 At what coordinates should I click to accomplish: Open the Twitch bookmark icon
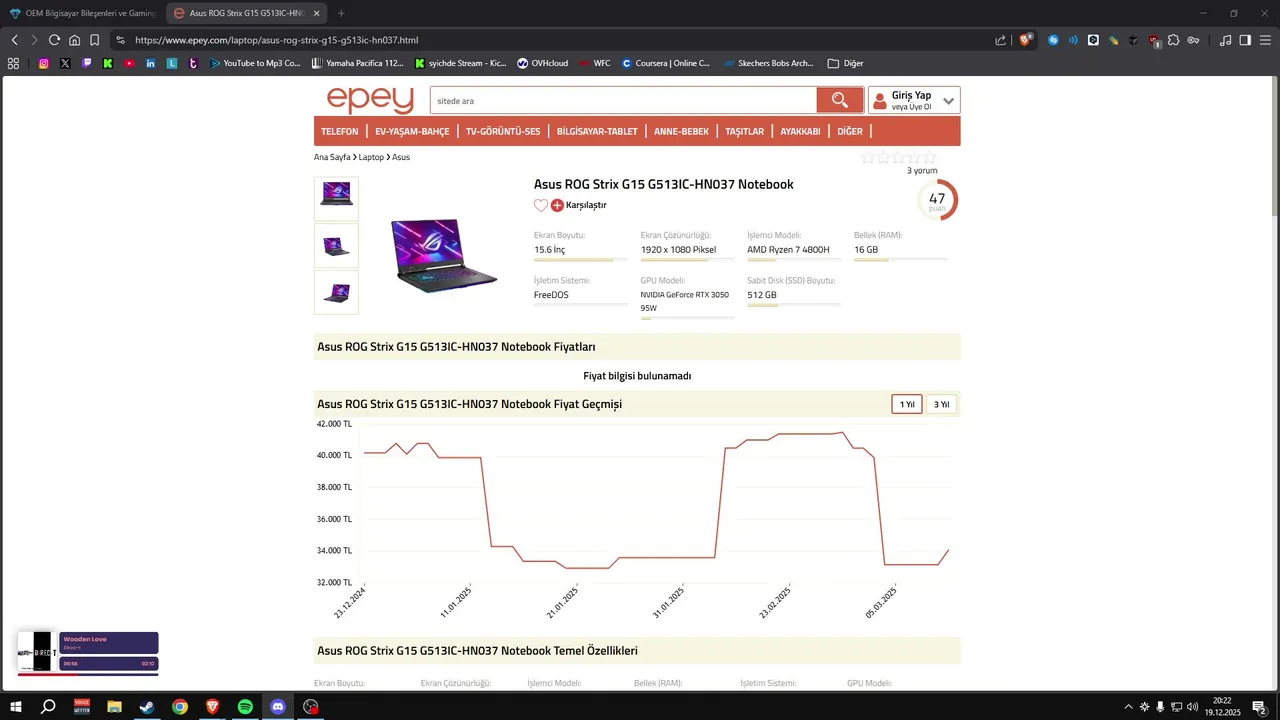point(87,63)
